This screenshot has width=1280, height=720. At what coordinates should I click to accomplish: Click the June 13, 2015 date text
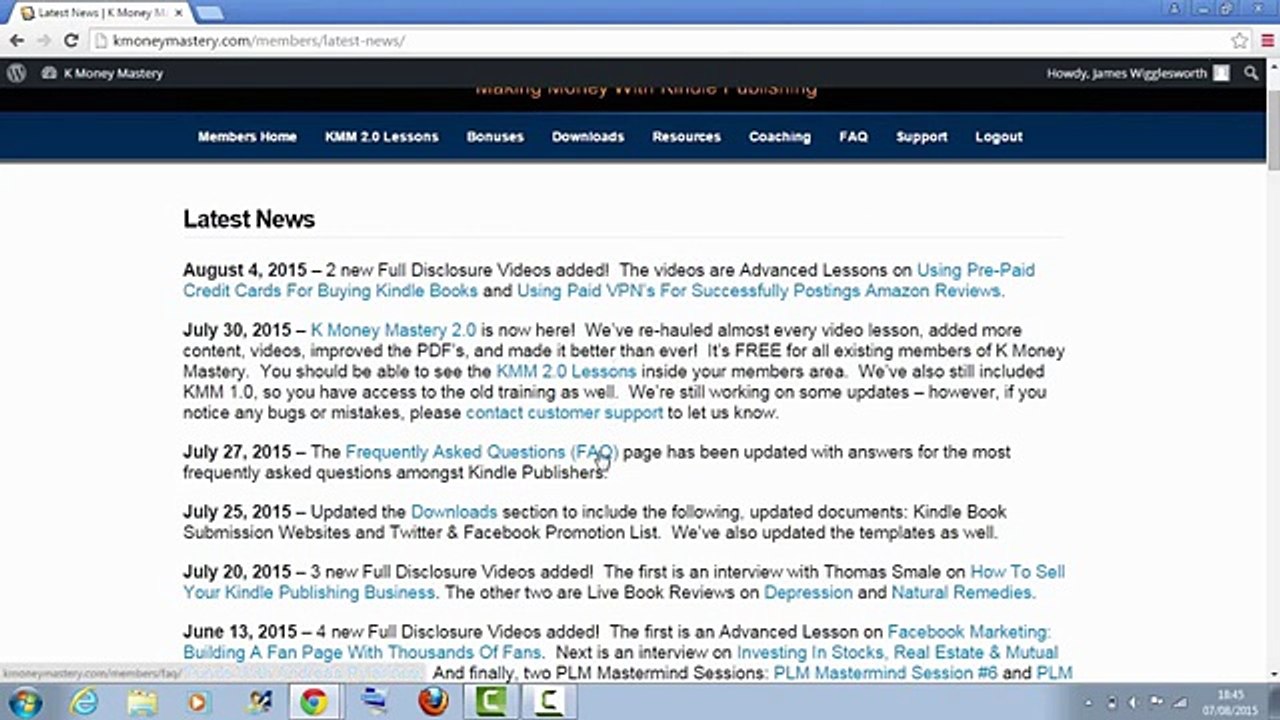[x=240, y=632]
